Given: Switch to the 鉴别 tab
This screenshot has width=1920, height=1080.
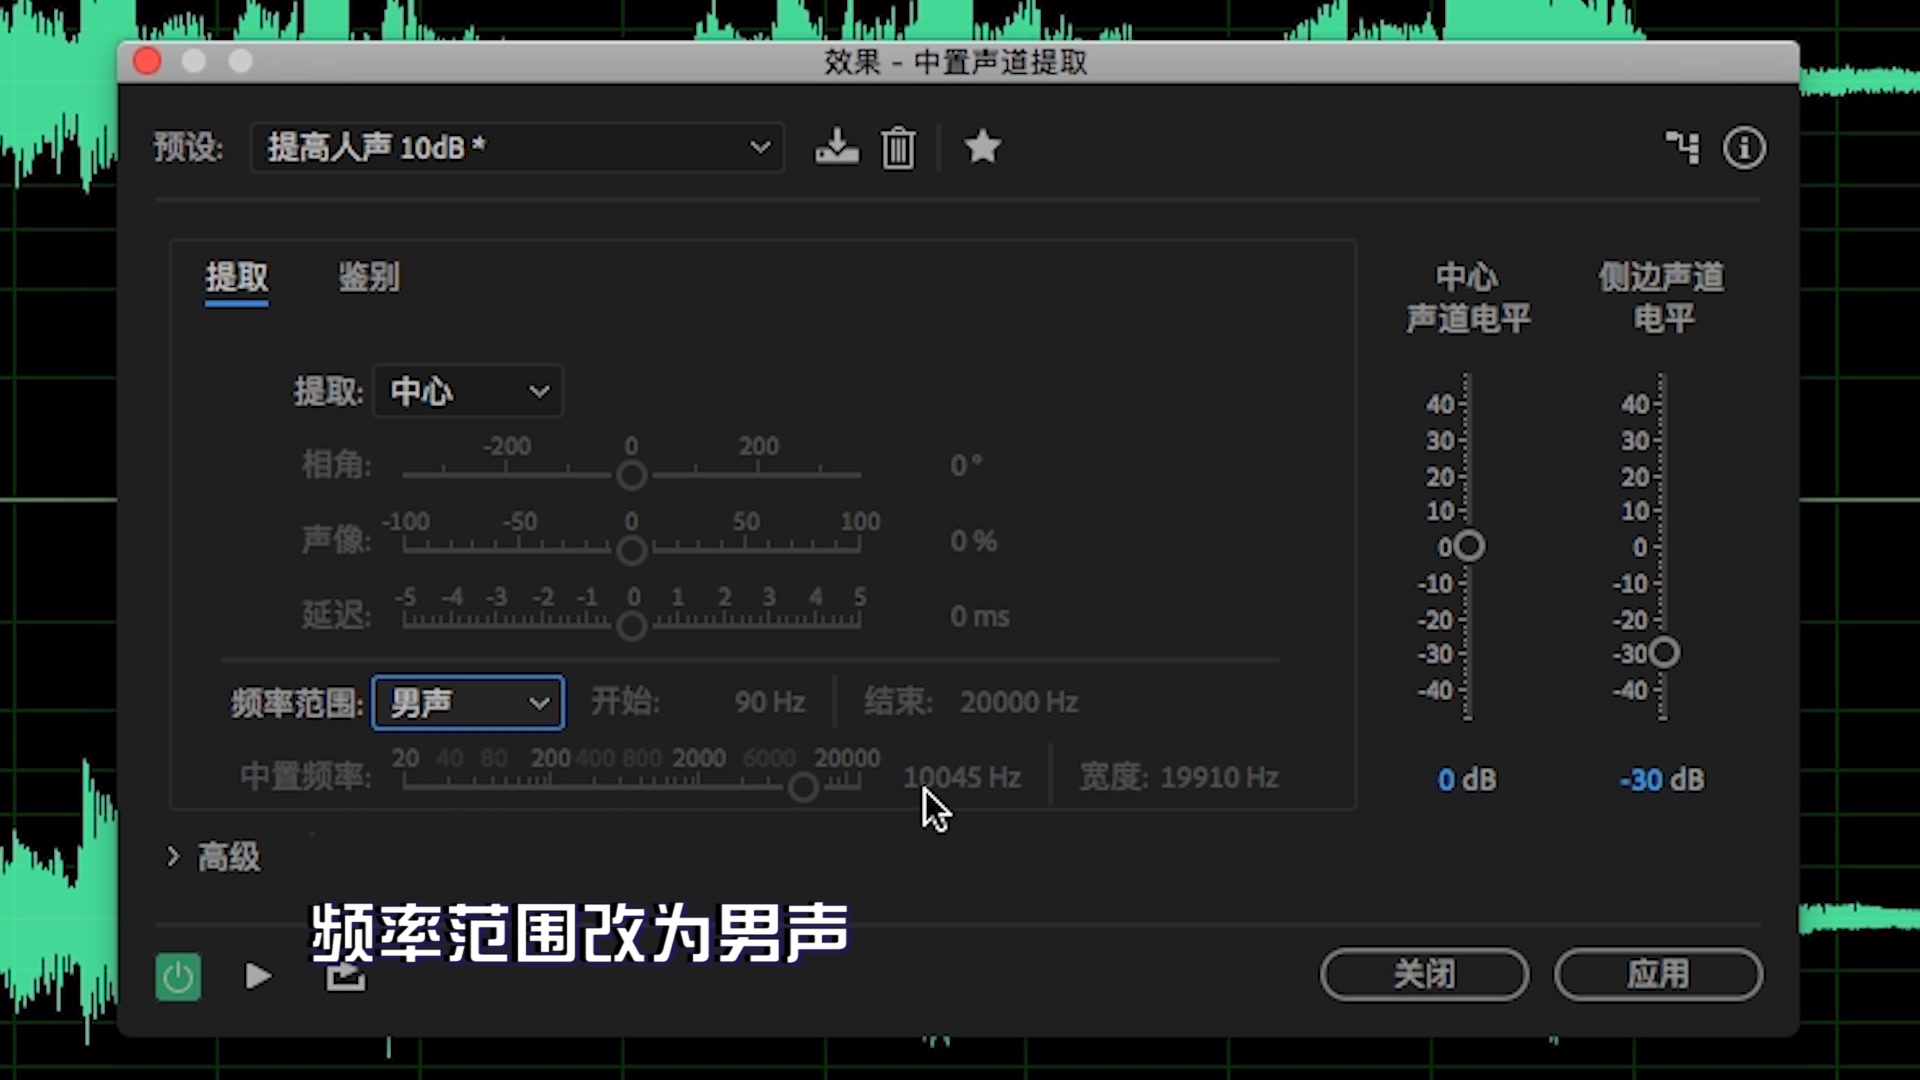Looking at the screenshot, I should tap(369, 278).
